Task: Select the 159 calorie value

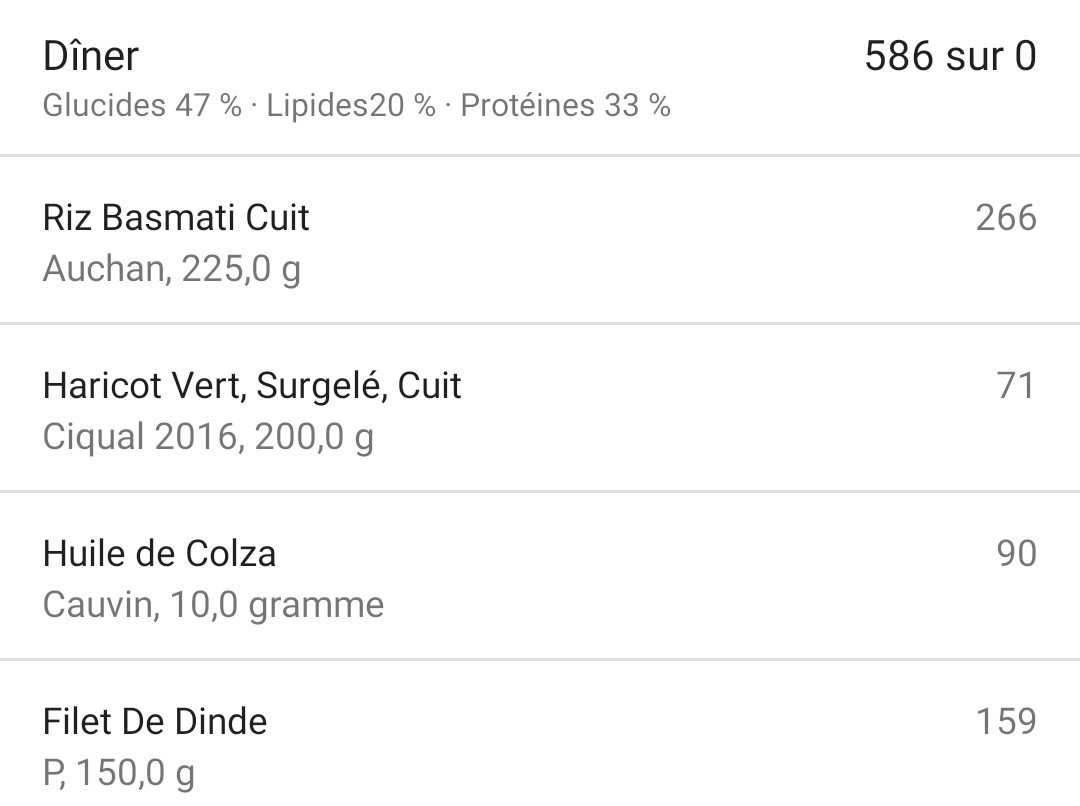Action: tap(1005, 722)
